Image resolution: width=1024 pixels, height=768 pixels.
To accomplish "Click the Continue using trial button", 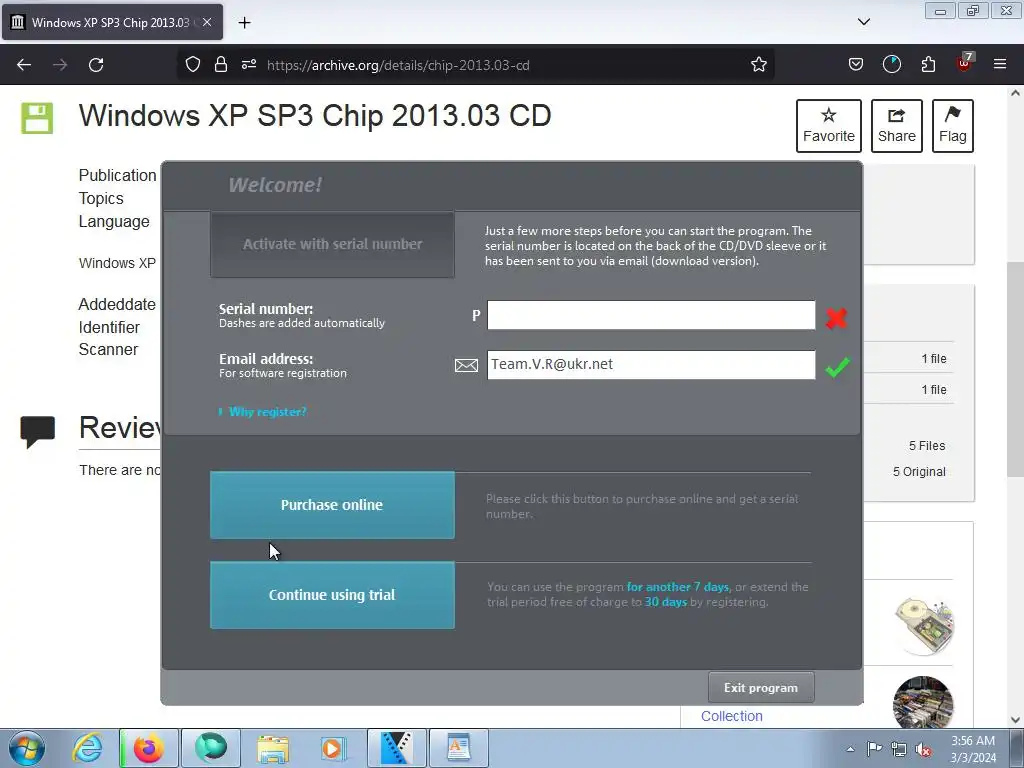I will 332,595.
